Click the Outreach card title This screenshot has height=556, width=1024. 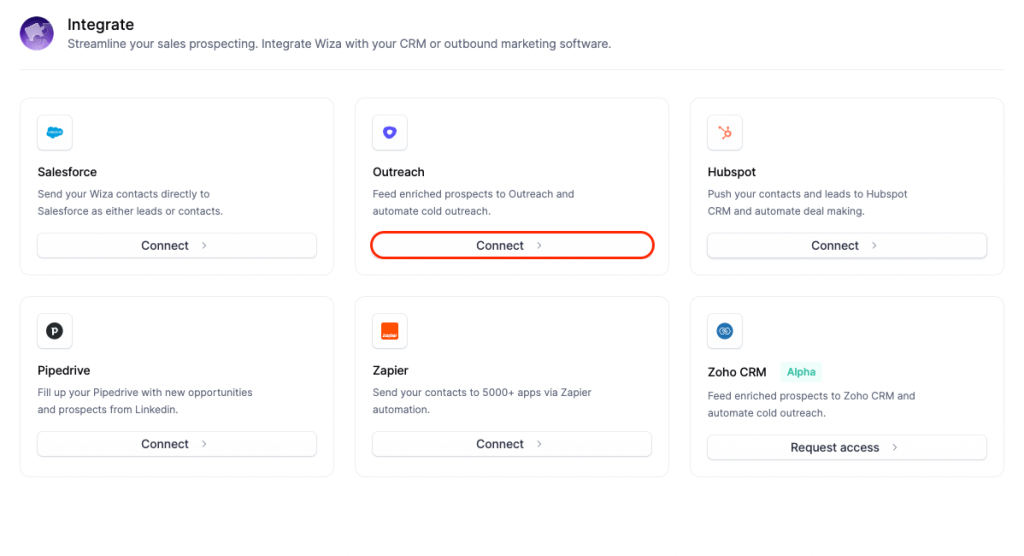[x=398, y=172]
